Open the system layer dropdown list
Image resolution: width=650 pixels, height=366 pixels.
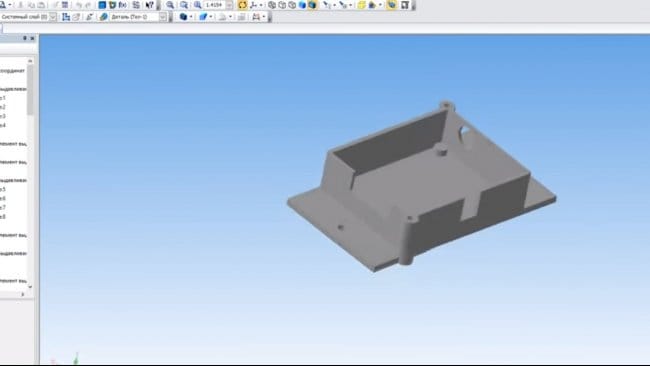point(53,17)
